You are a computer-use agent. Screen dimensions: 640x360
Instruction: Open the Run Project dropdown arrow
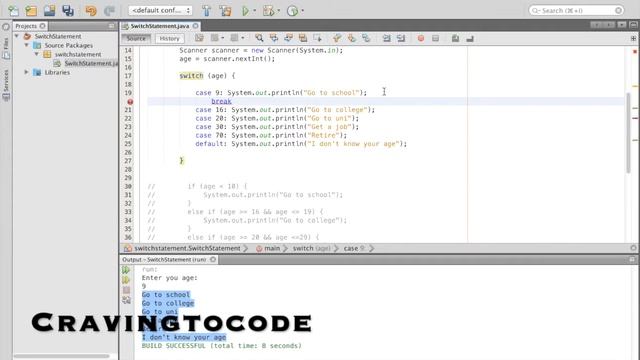tap(255, 11)
